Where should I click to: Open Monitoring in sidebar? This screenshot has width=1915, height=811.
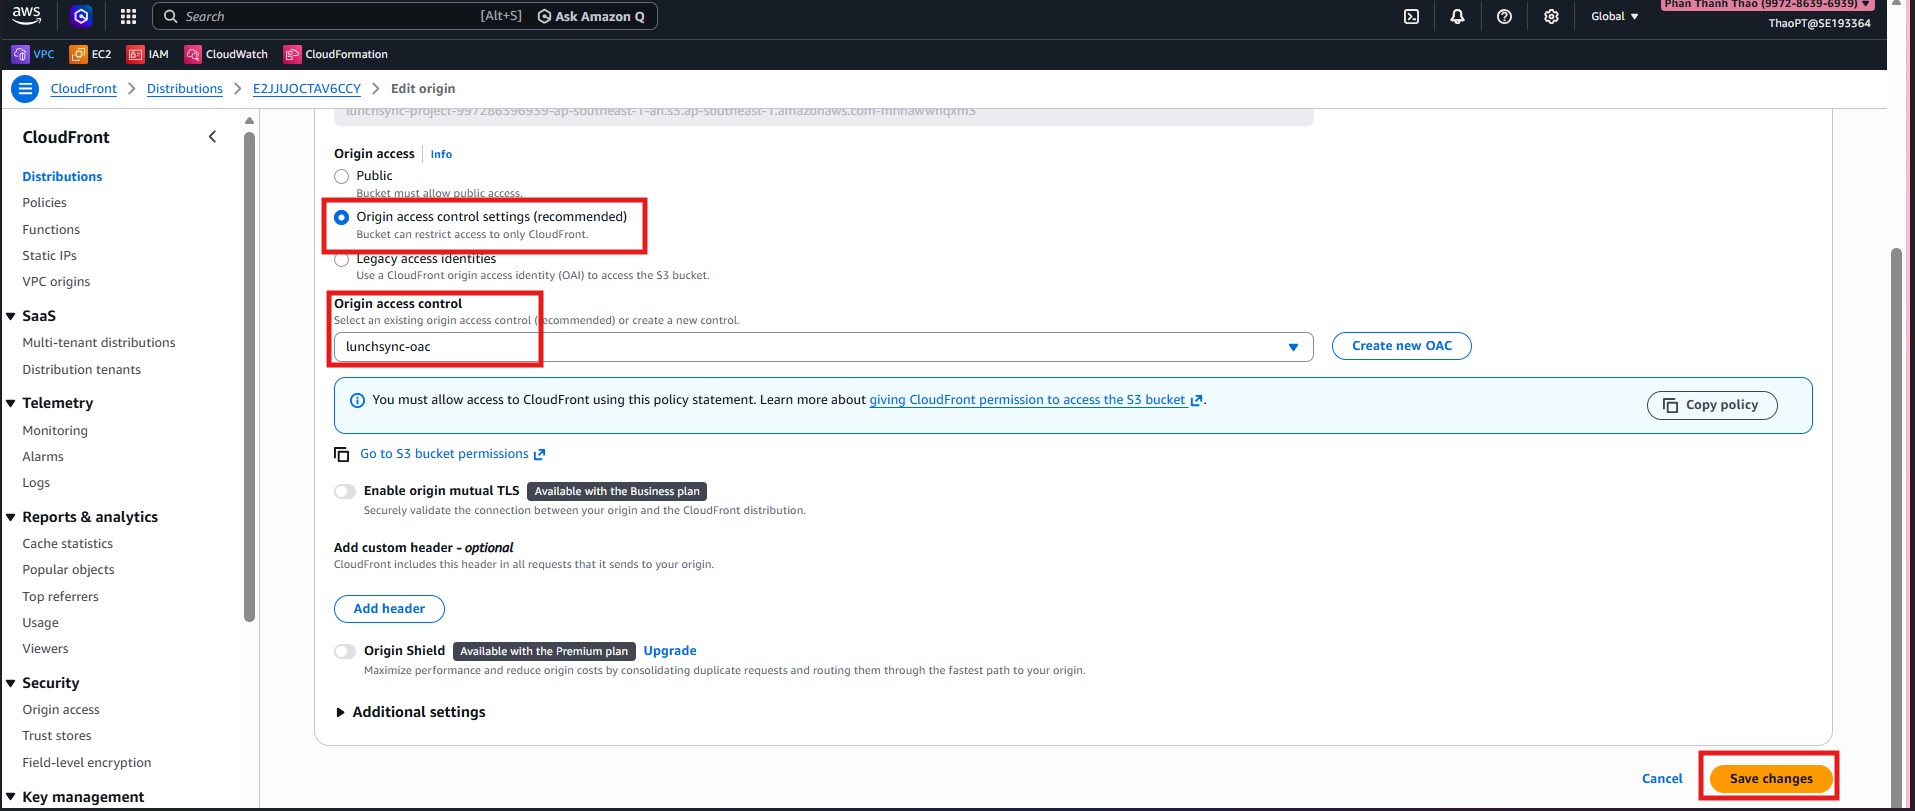[x=55, y=430]
